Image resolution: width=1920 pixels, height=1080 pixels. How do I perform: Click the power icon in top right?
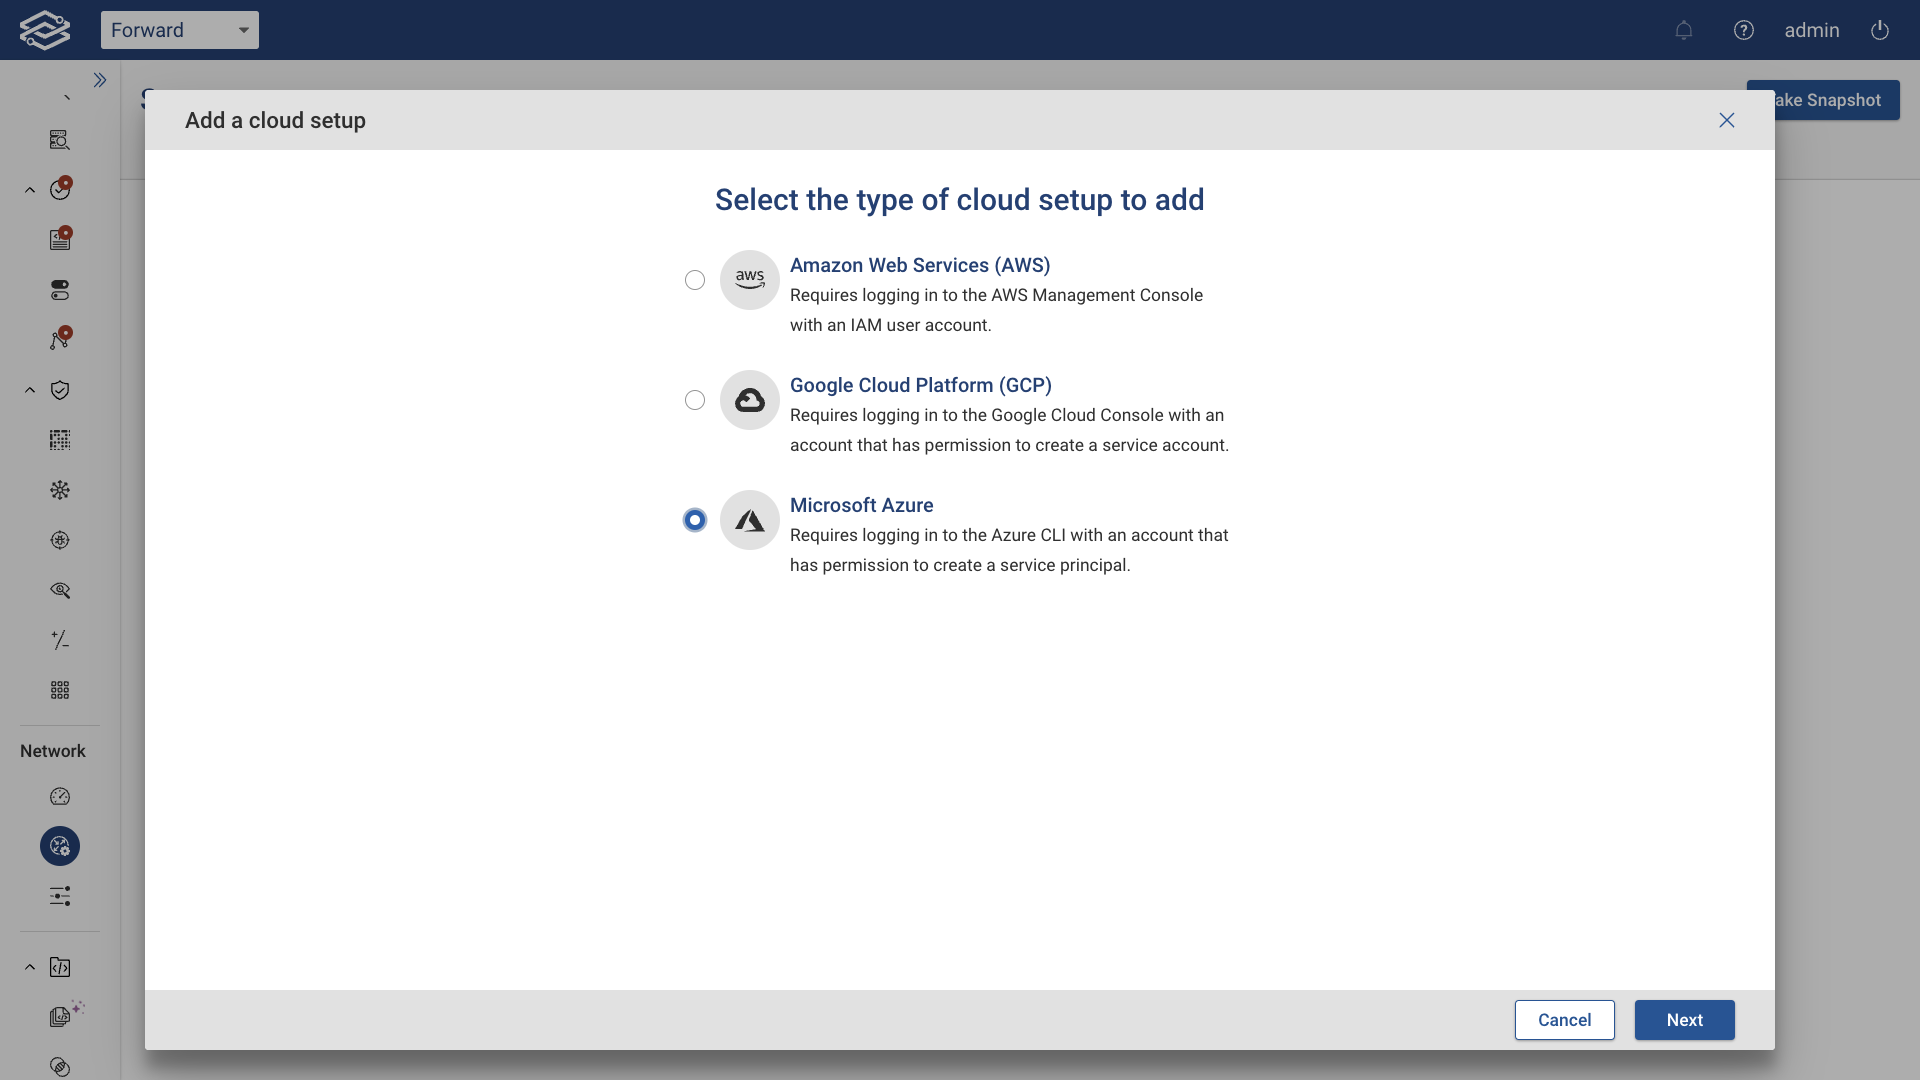[x=1879, y=30]
